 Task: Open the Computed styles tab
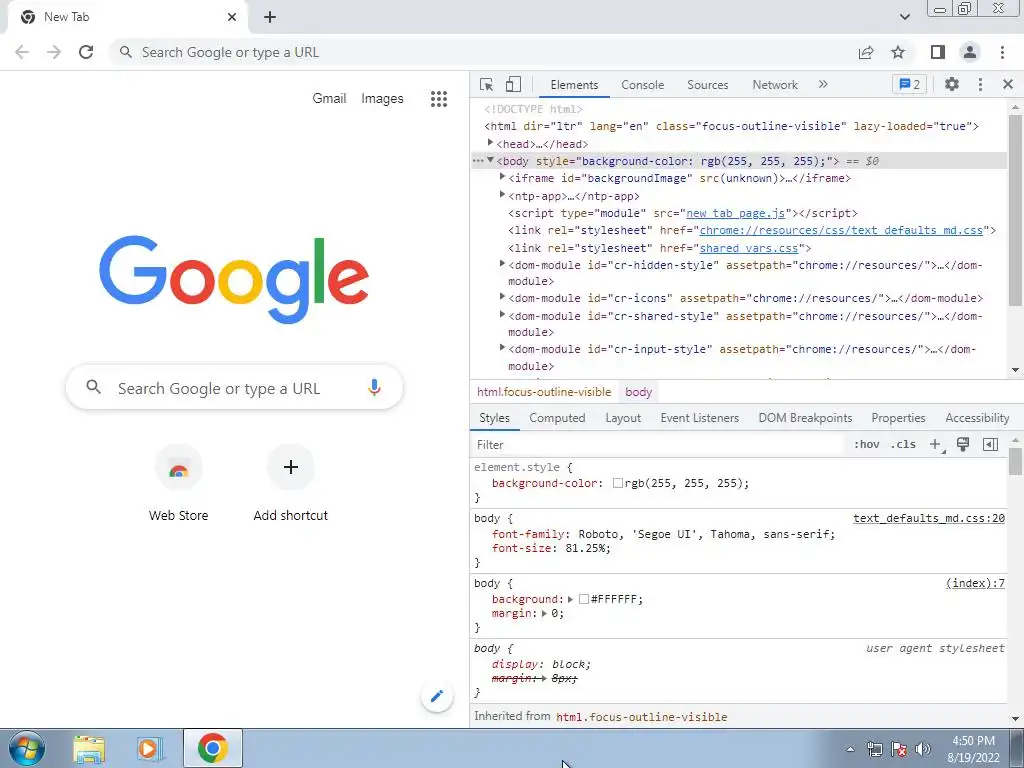click(x=557, y=418)
